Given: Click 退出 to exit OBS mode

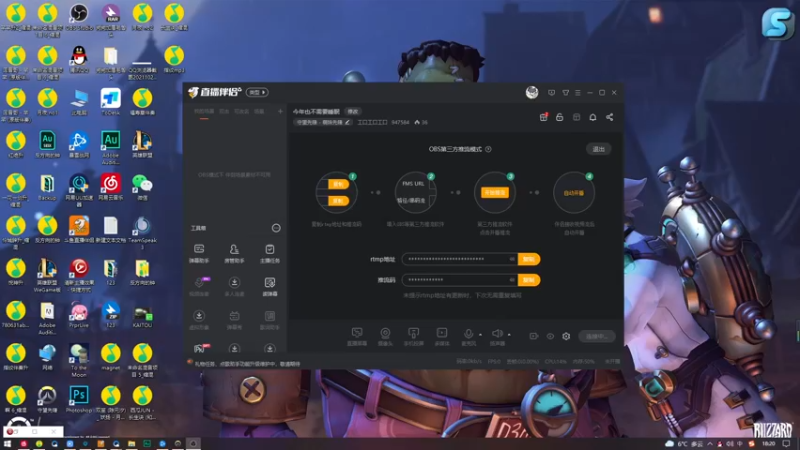Looking at the screenshot, I should 598,149.
